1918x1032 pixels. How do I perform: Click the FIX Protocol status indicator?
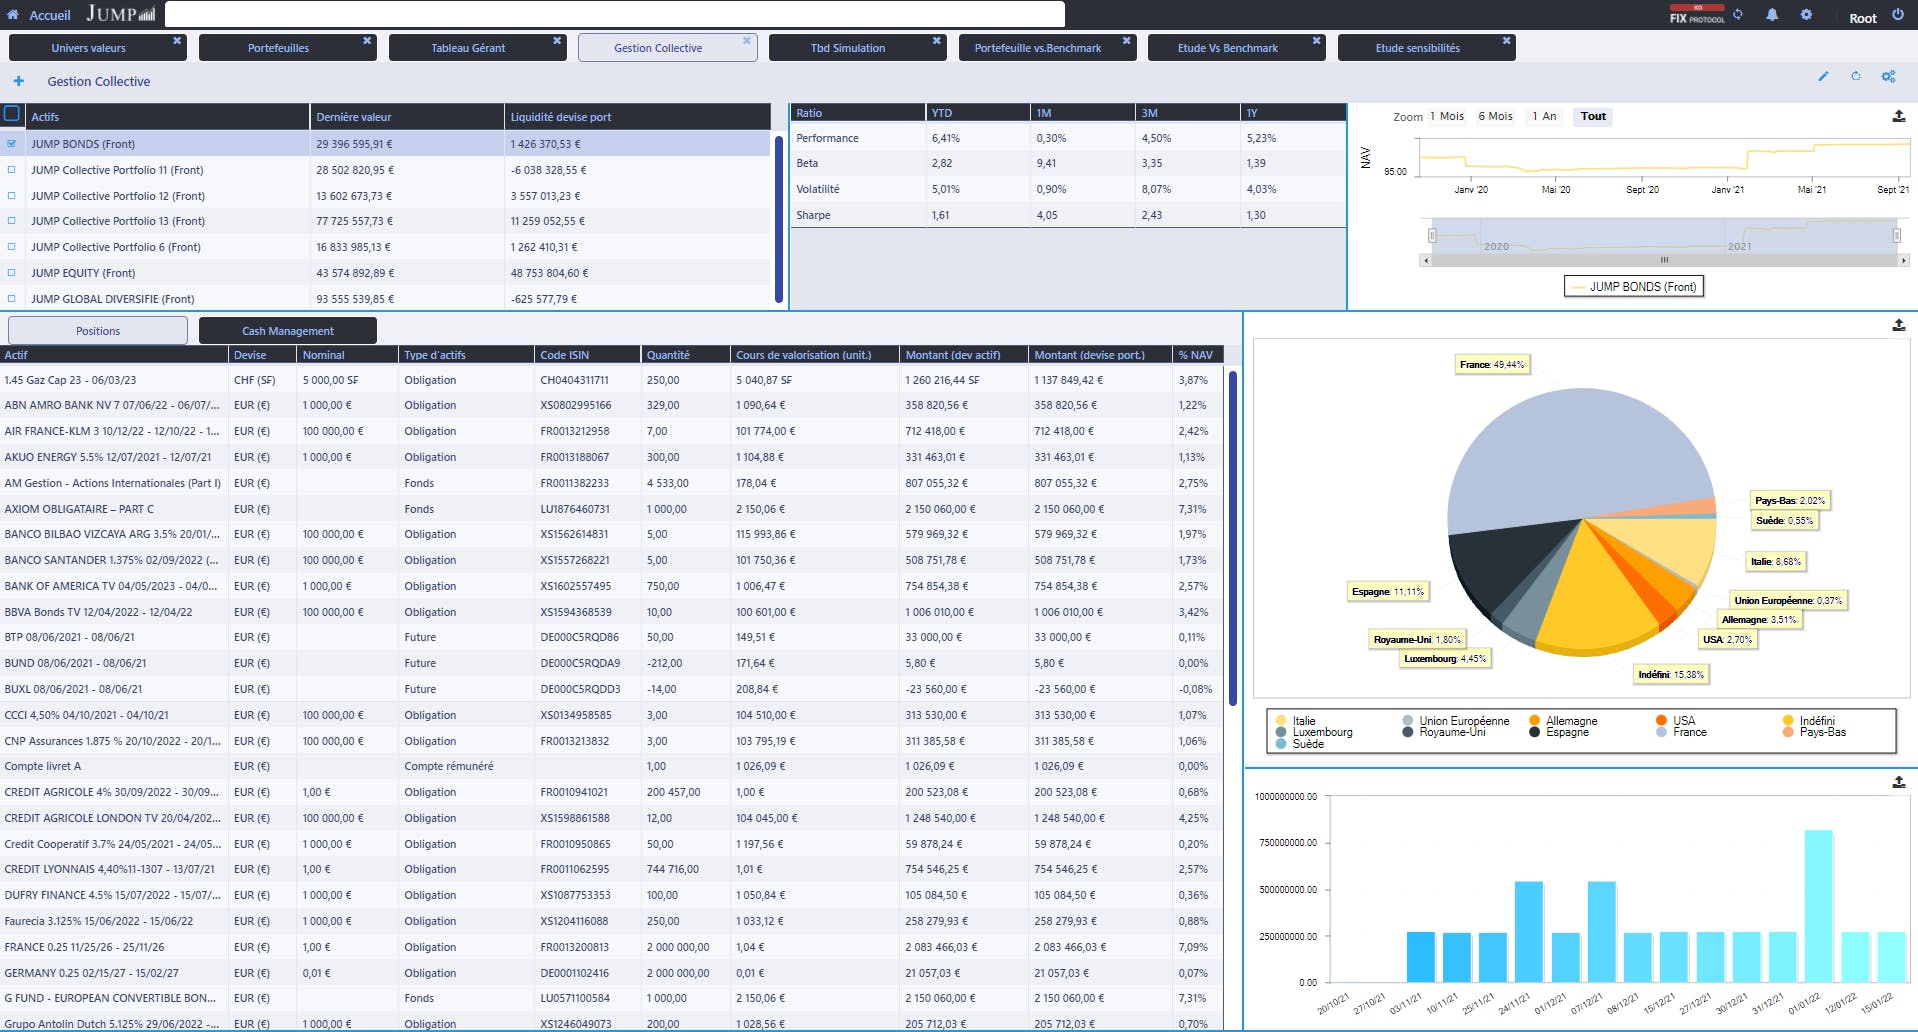1697,15
